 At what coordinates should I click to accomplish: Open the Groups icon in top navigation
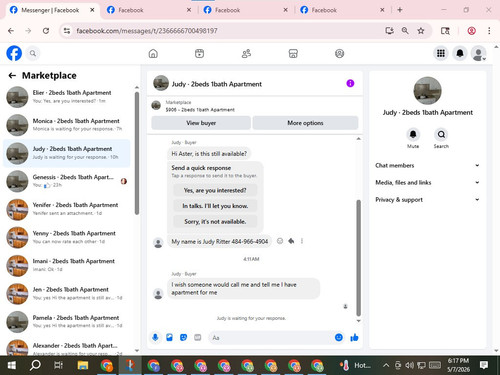tap(339, 53)
